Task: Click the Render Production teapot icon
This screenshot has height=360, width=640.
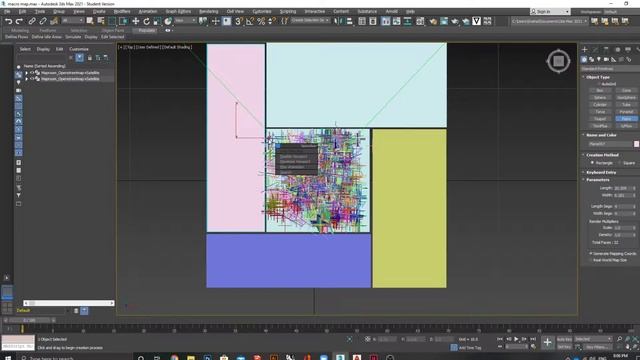Action: point(454,21)
